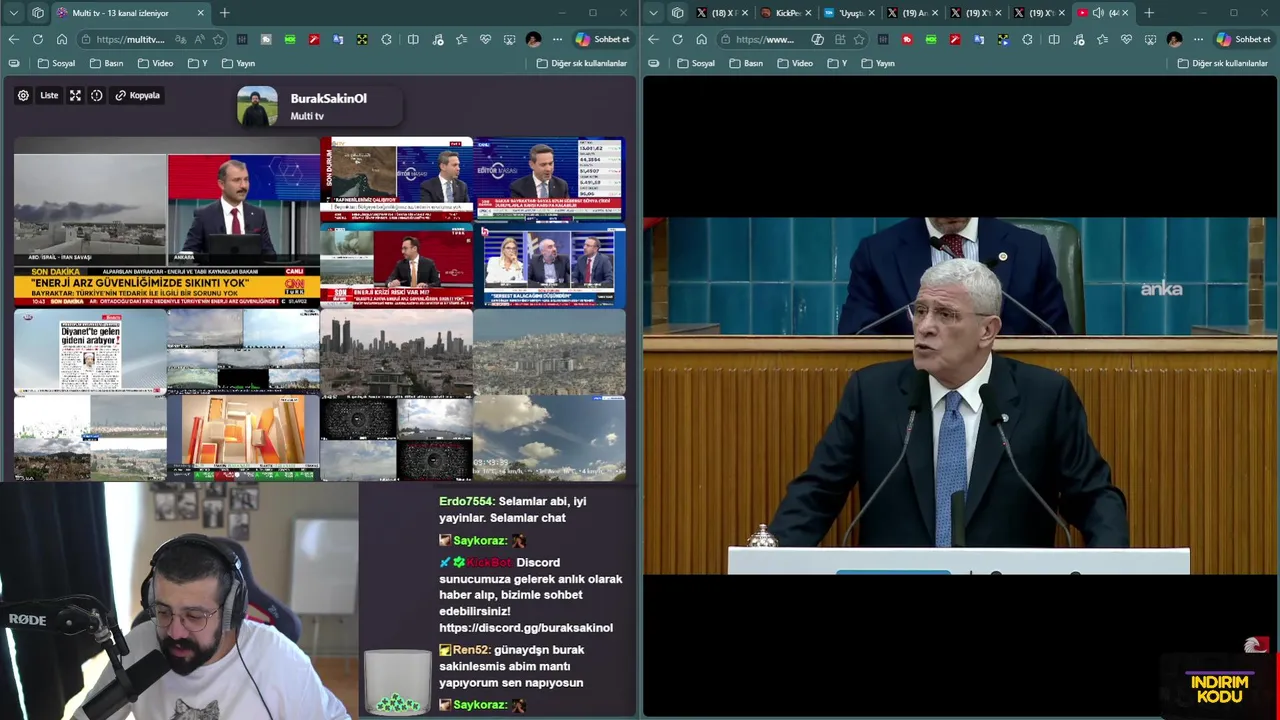This screenshot has height=720, width=1280.
Task: Add a new tab in right browser window
Action: tap(1149, 13)
